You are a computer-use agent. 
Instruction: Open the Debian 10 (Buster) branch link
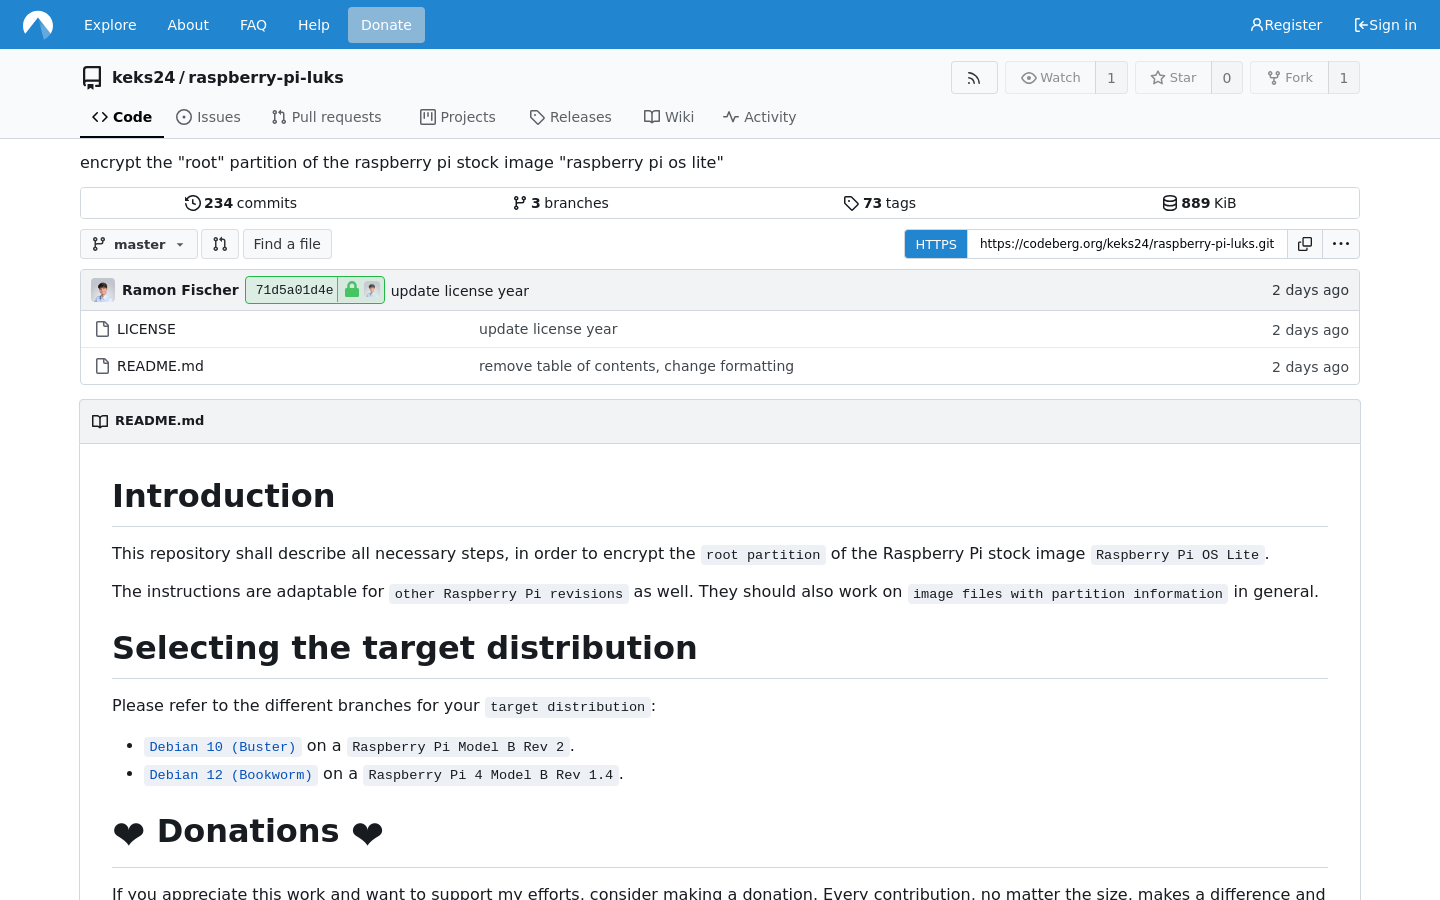pyautogui.click(x=223, y=747)
